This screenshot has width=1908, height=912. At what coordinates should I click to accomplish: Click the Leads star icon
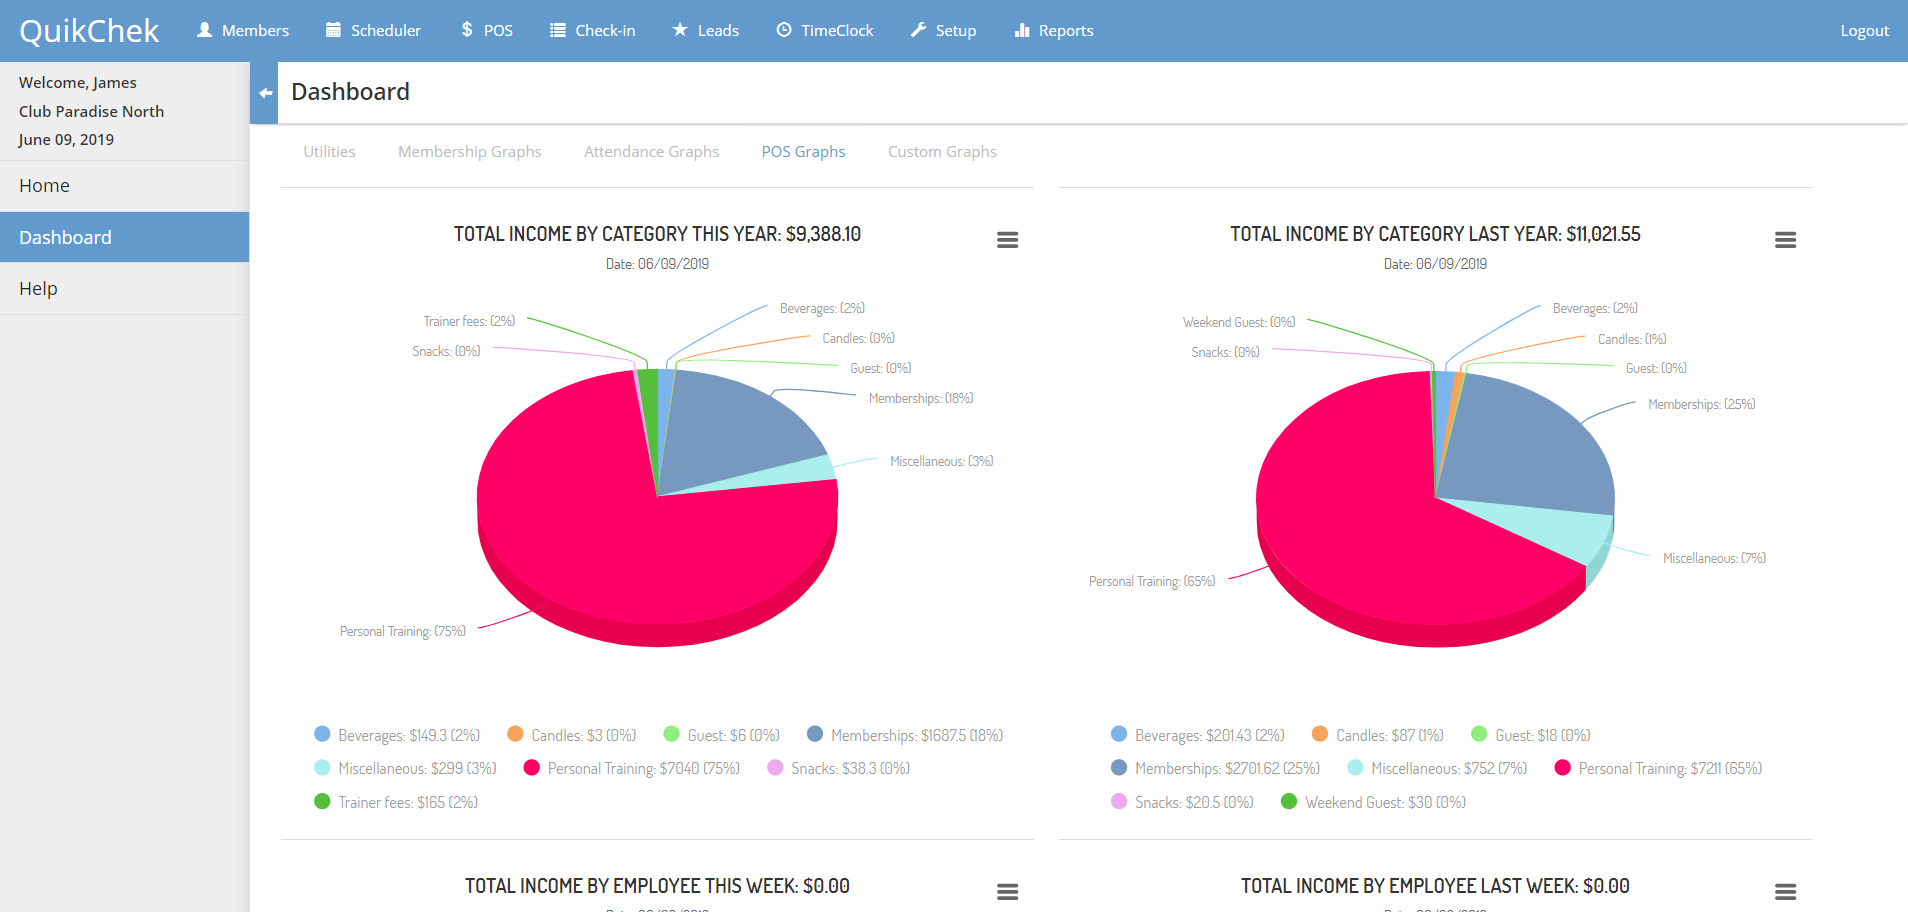coord(680,30)
